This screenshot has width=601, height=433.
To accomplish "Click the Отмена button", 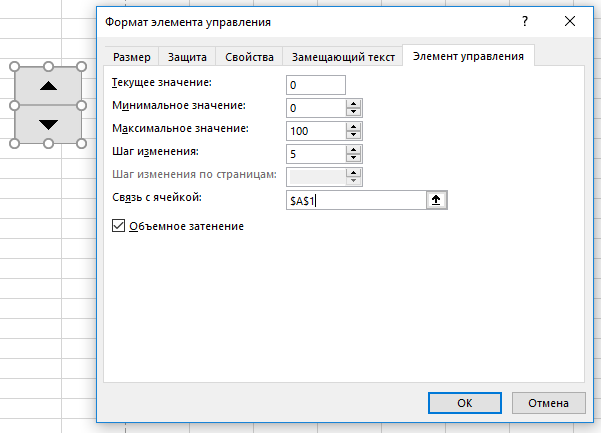I will click(548, 403).
